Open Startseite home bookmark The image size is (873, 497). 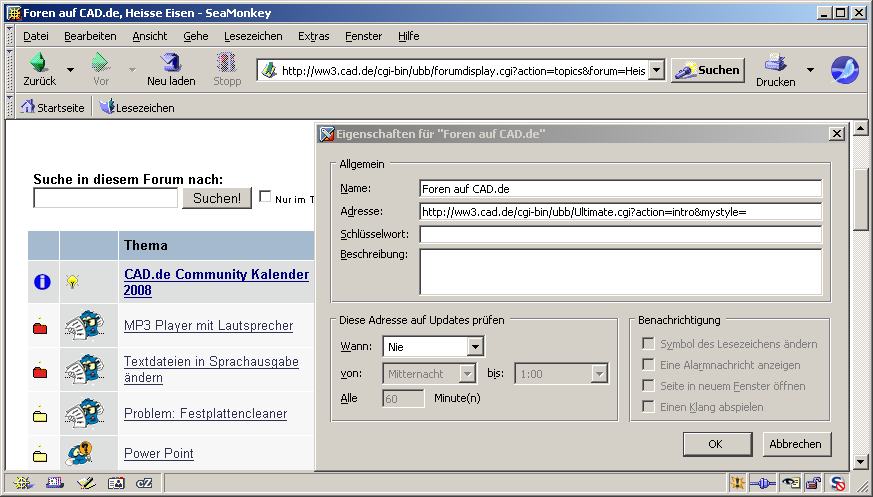53,107
